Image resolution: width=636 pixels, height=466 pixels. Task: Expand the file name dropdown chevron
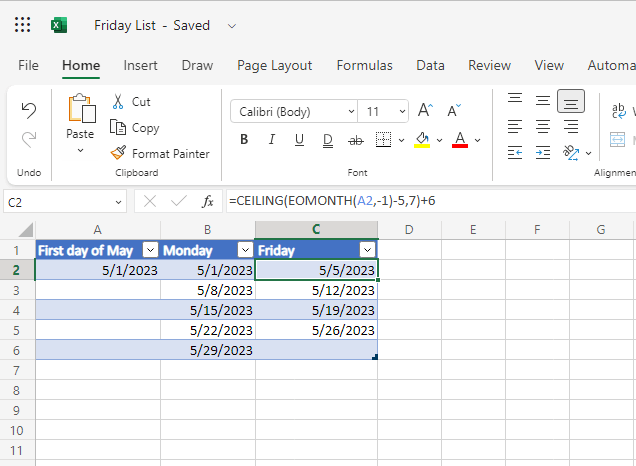(232, 26)
